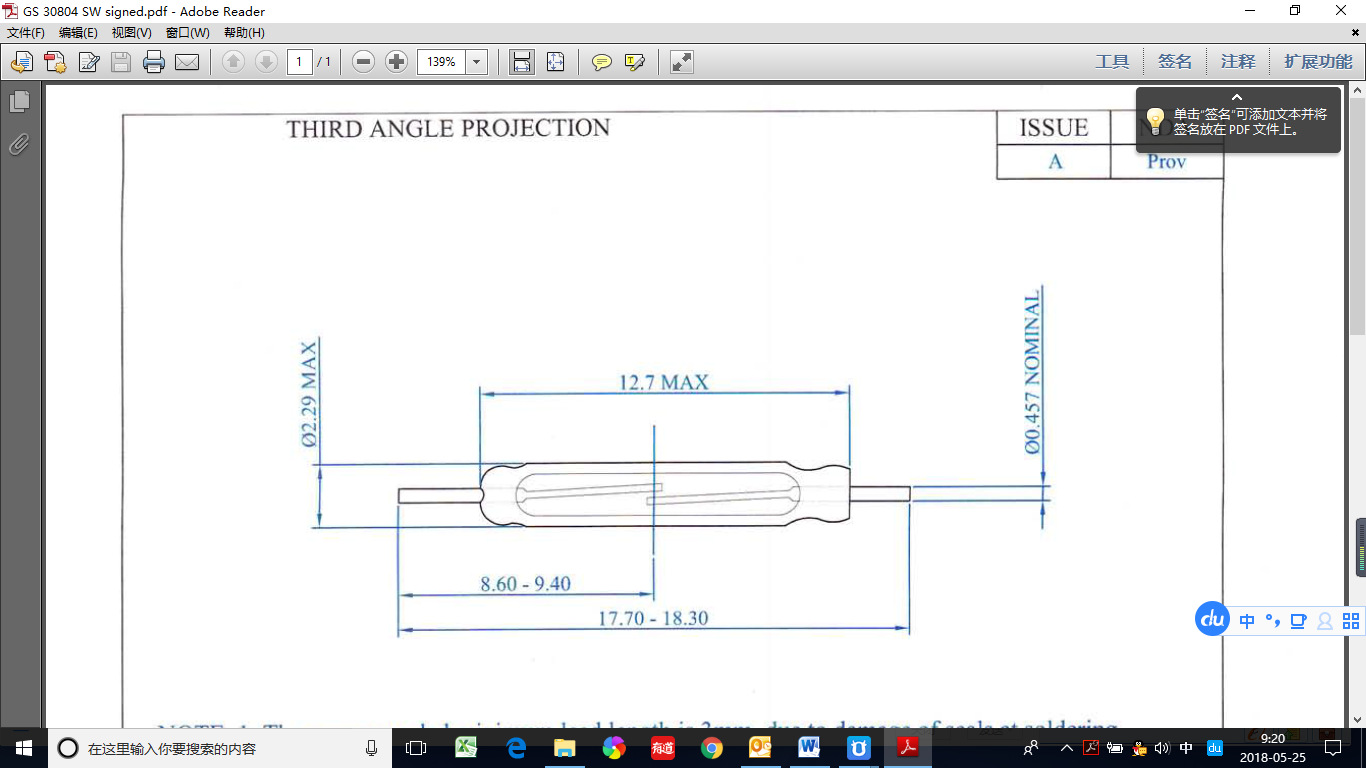This screenshot has height=768, width=1366.
Task: Click the 12.7 MAX dimension label
Action: point(663,382)
